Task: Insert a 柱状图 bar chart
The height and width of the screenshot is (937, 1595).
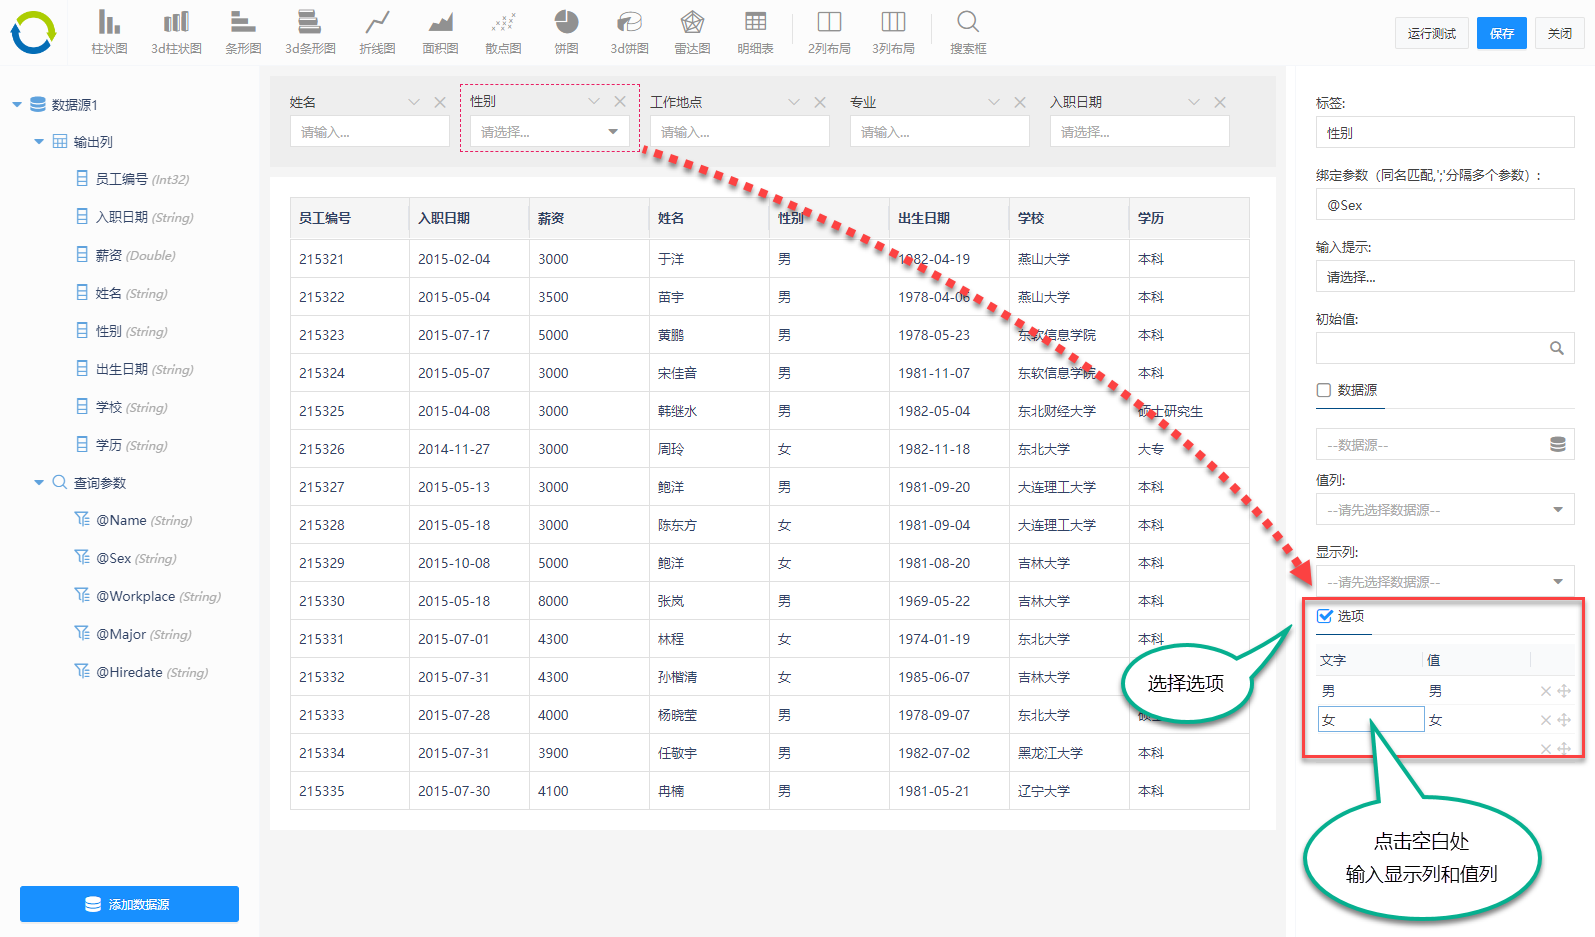Action: pos(109,32)
